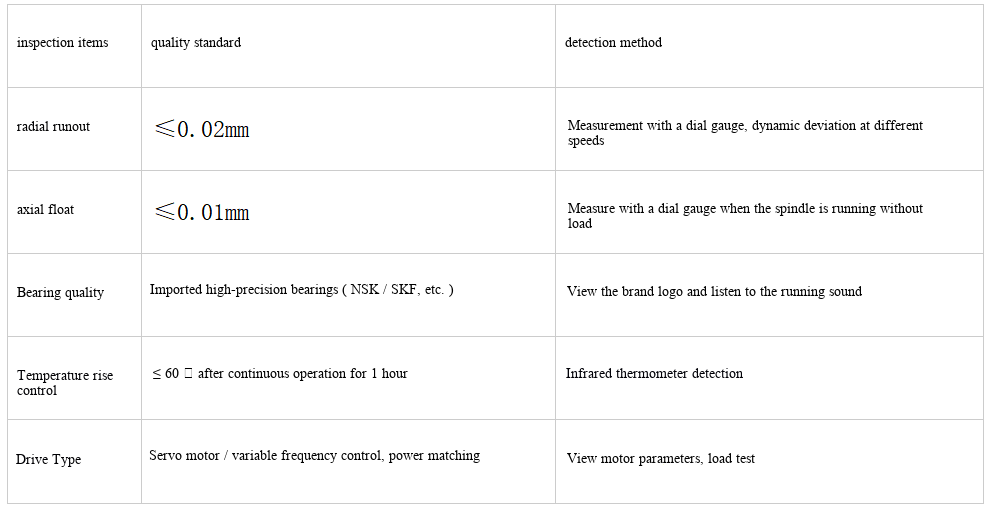992x507 pixels.
Task: Click 'View motor parameters, load test' text
Action: 660,459
